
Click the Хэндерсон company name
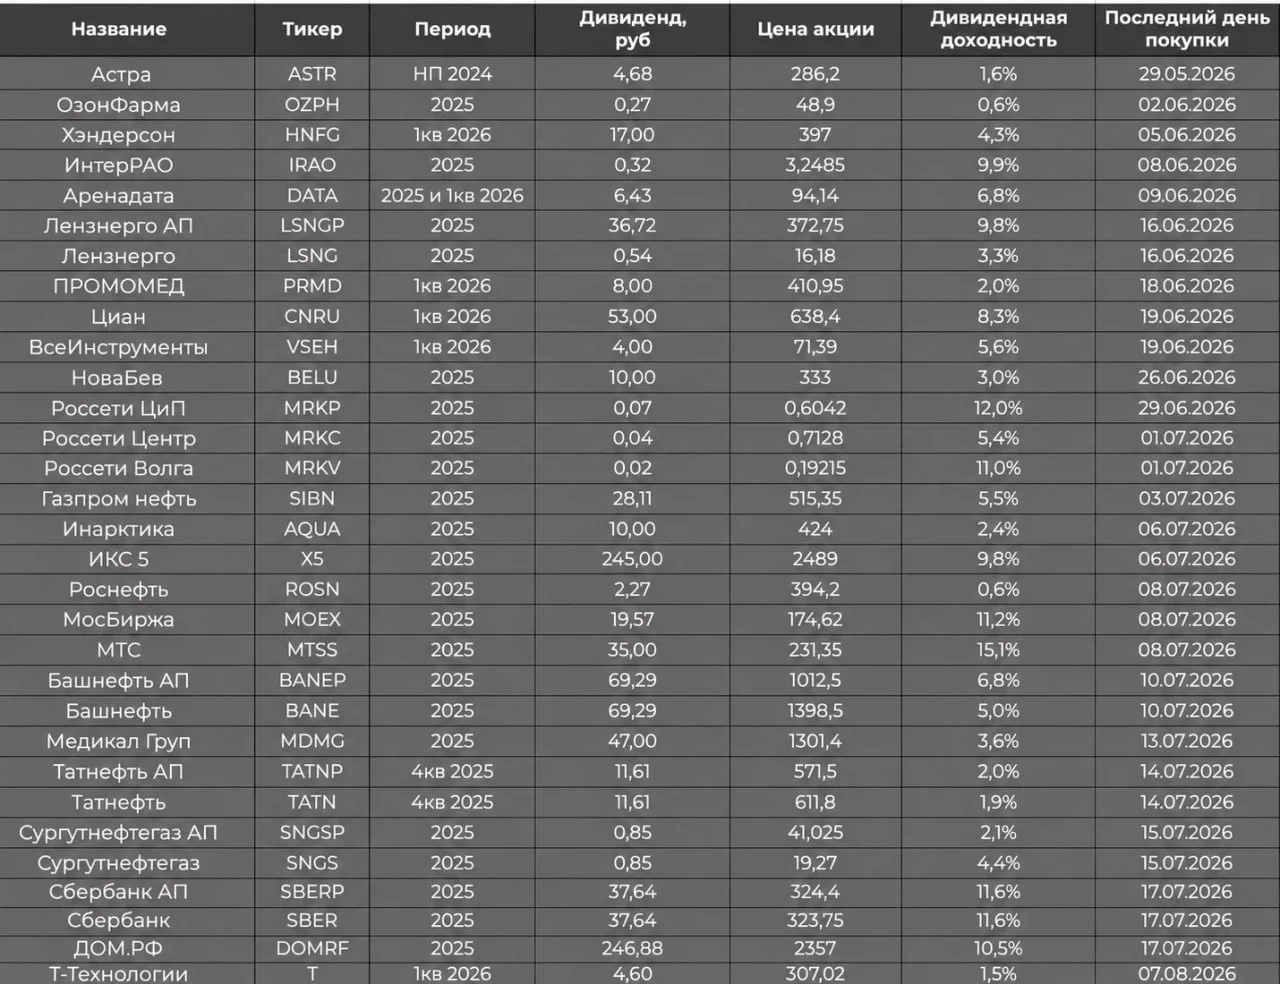[x=118, y=135]
